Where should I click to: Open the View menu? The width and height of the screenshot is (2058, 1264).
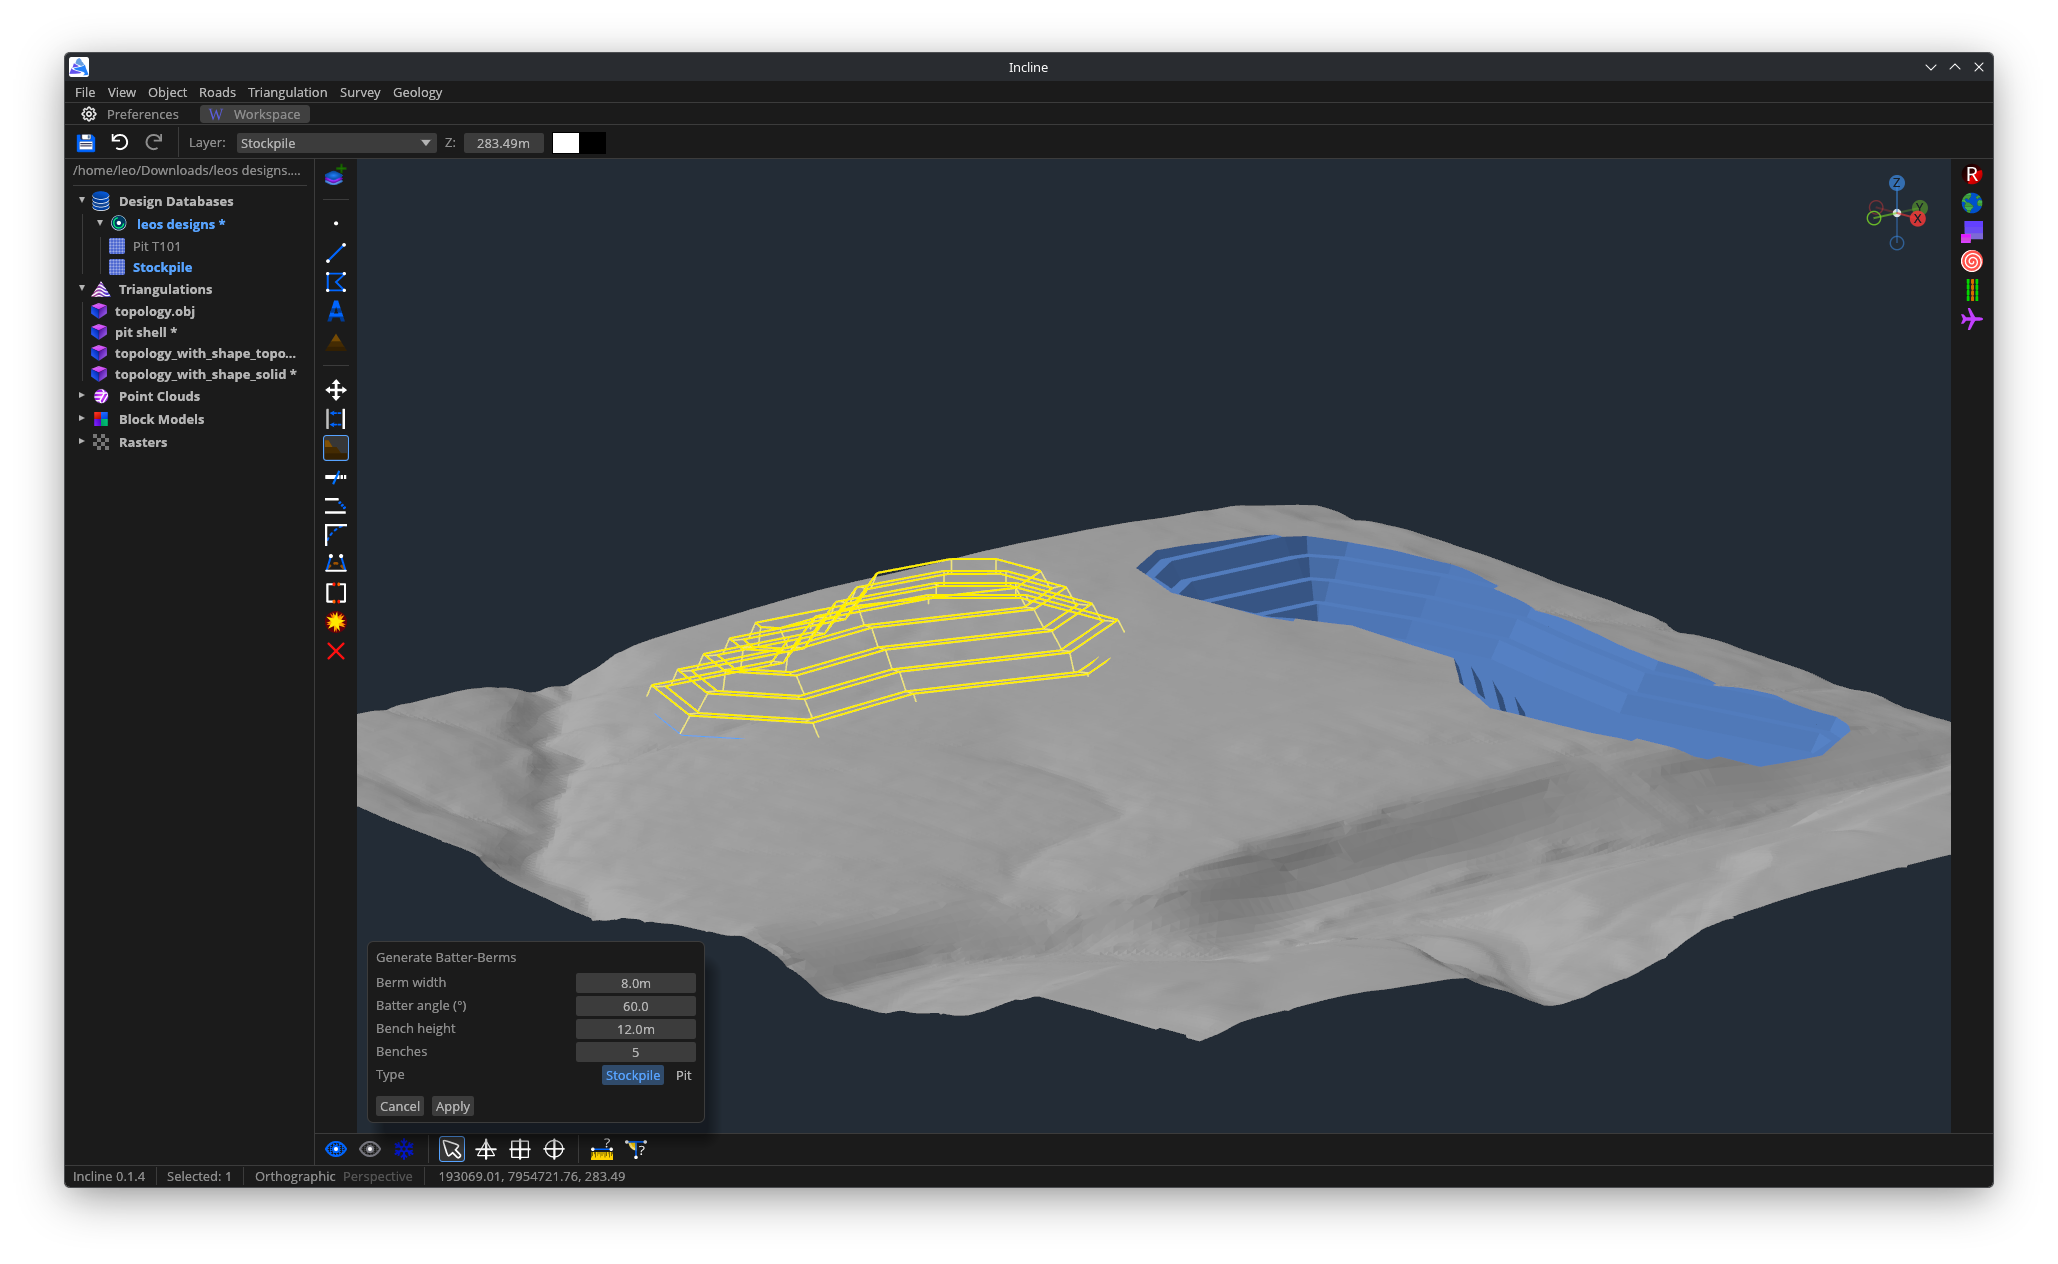(x=121, y=92)
